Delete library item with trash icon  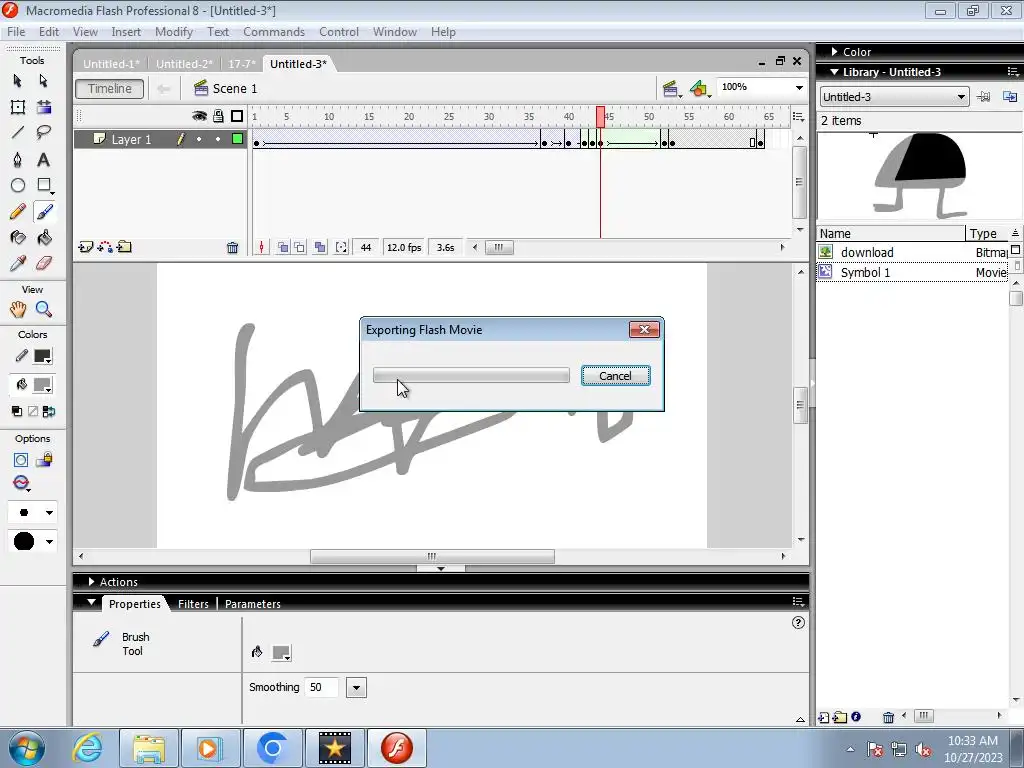(888, 717)
